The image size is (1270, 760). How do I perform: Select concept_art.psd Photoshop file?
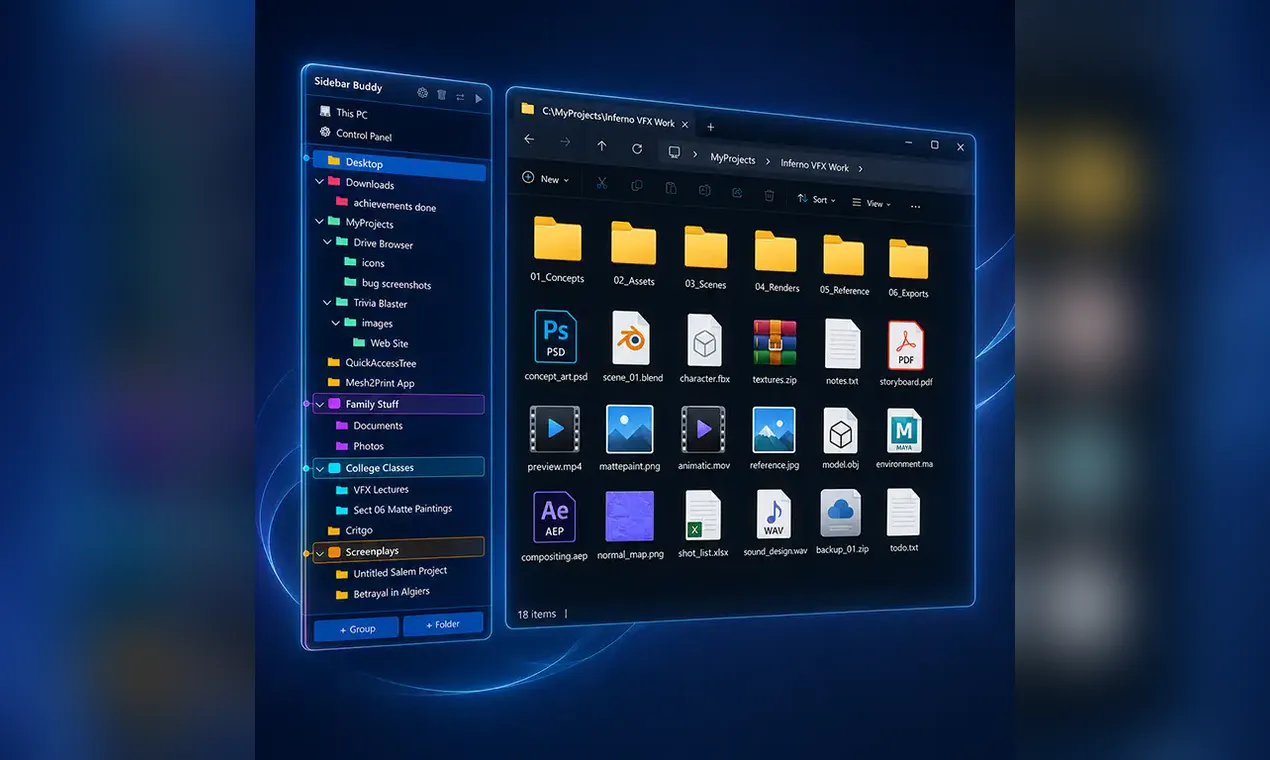tap(556, 346)
